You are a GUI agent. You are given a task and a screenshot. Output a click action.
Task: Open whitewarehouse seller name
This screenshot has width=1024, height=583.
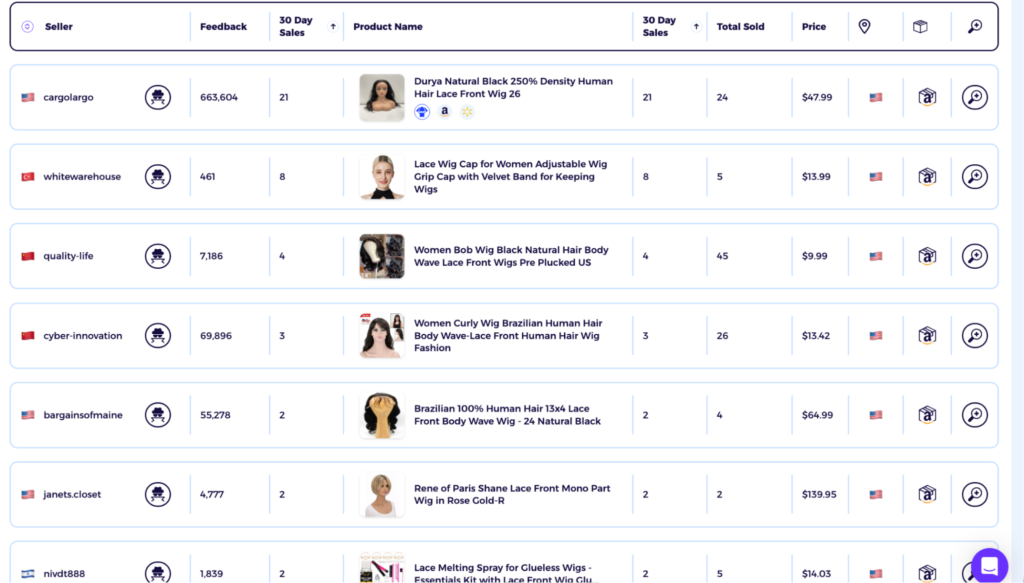(82, 176)
